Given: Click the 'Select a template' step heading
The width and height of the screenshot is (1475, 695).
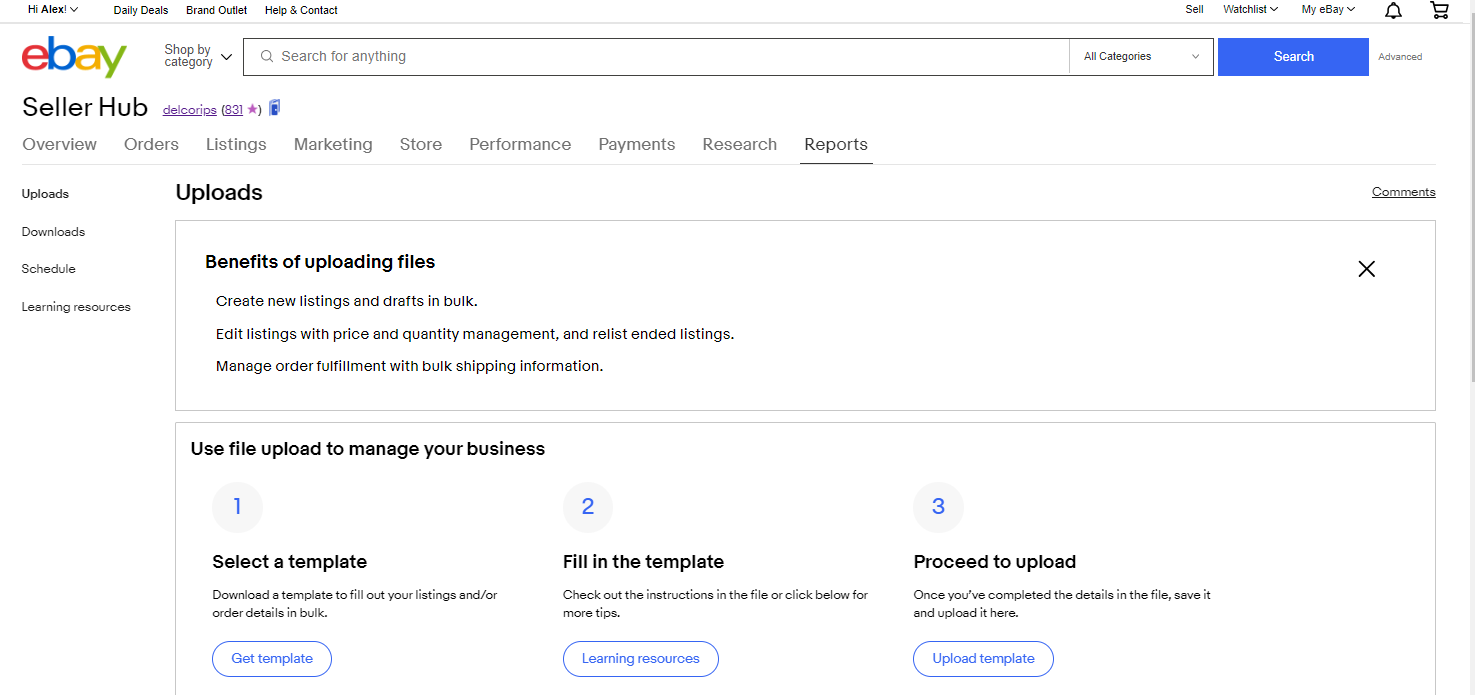Looking at the screenshot, I should tap(290, 562).
